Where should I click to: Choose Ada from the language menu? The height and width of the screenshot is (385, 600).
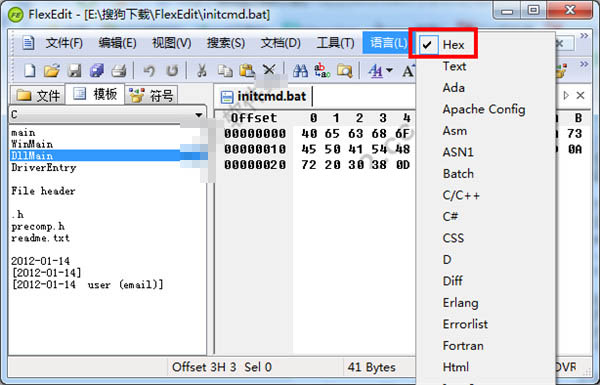click(x=453, y=88)
